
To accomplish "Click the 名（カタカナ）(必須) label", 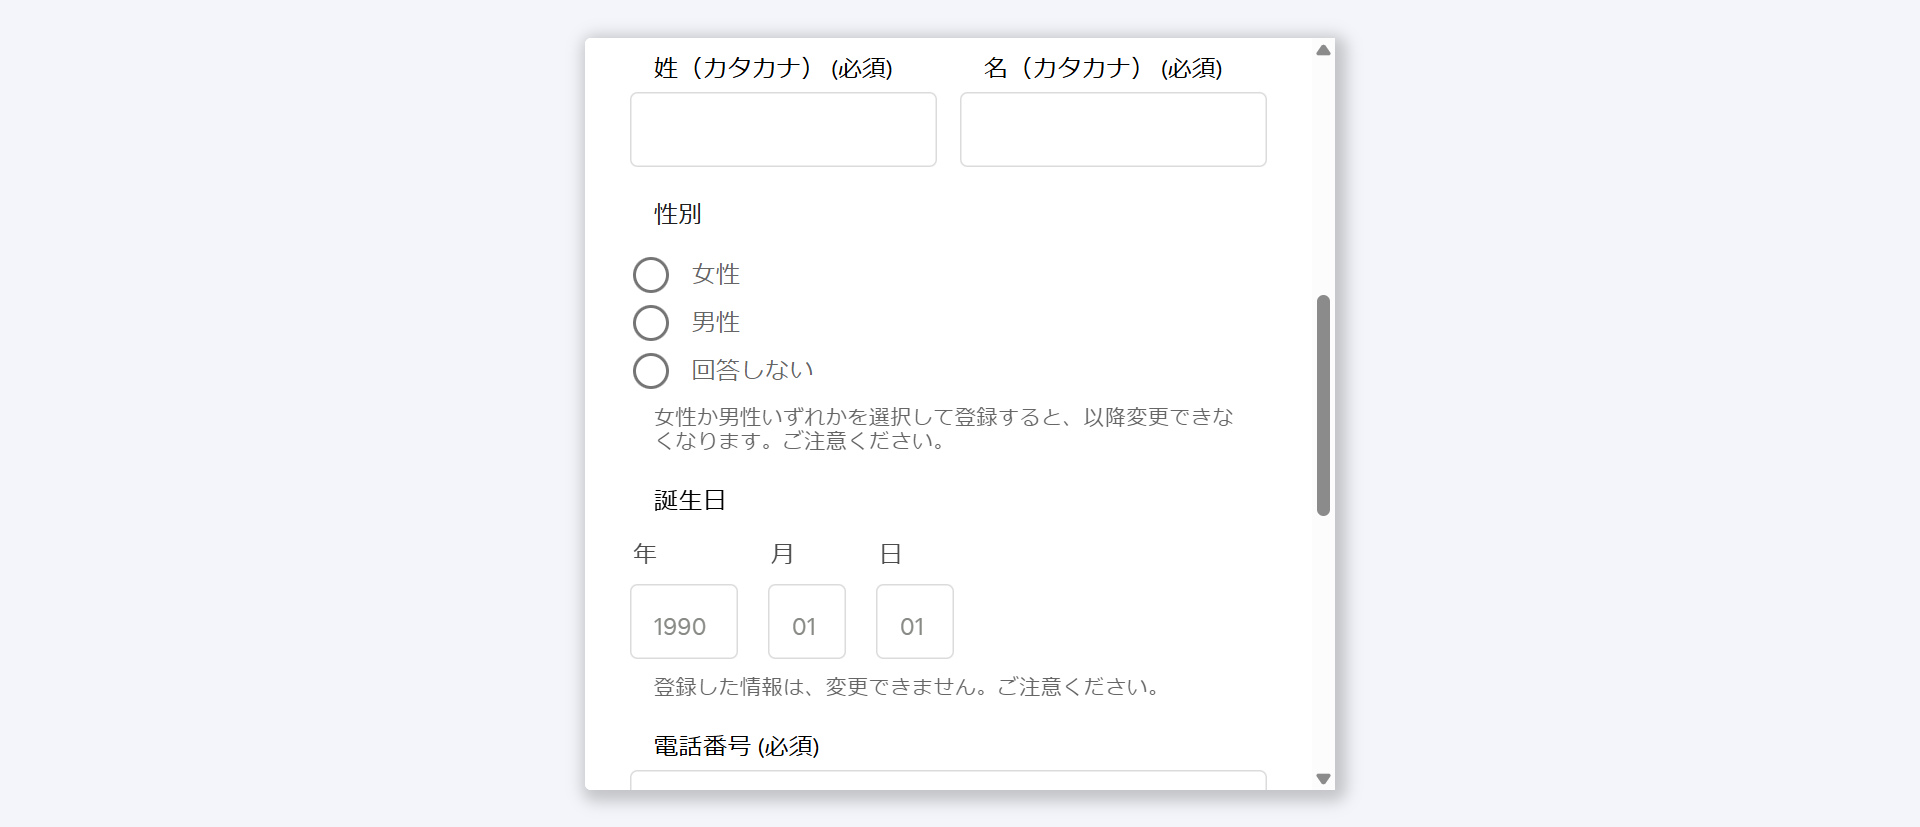I will pyautogui.click(x=1103, y=68).
